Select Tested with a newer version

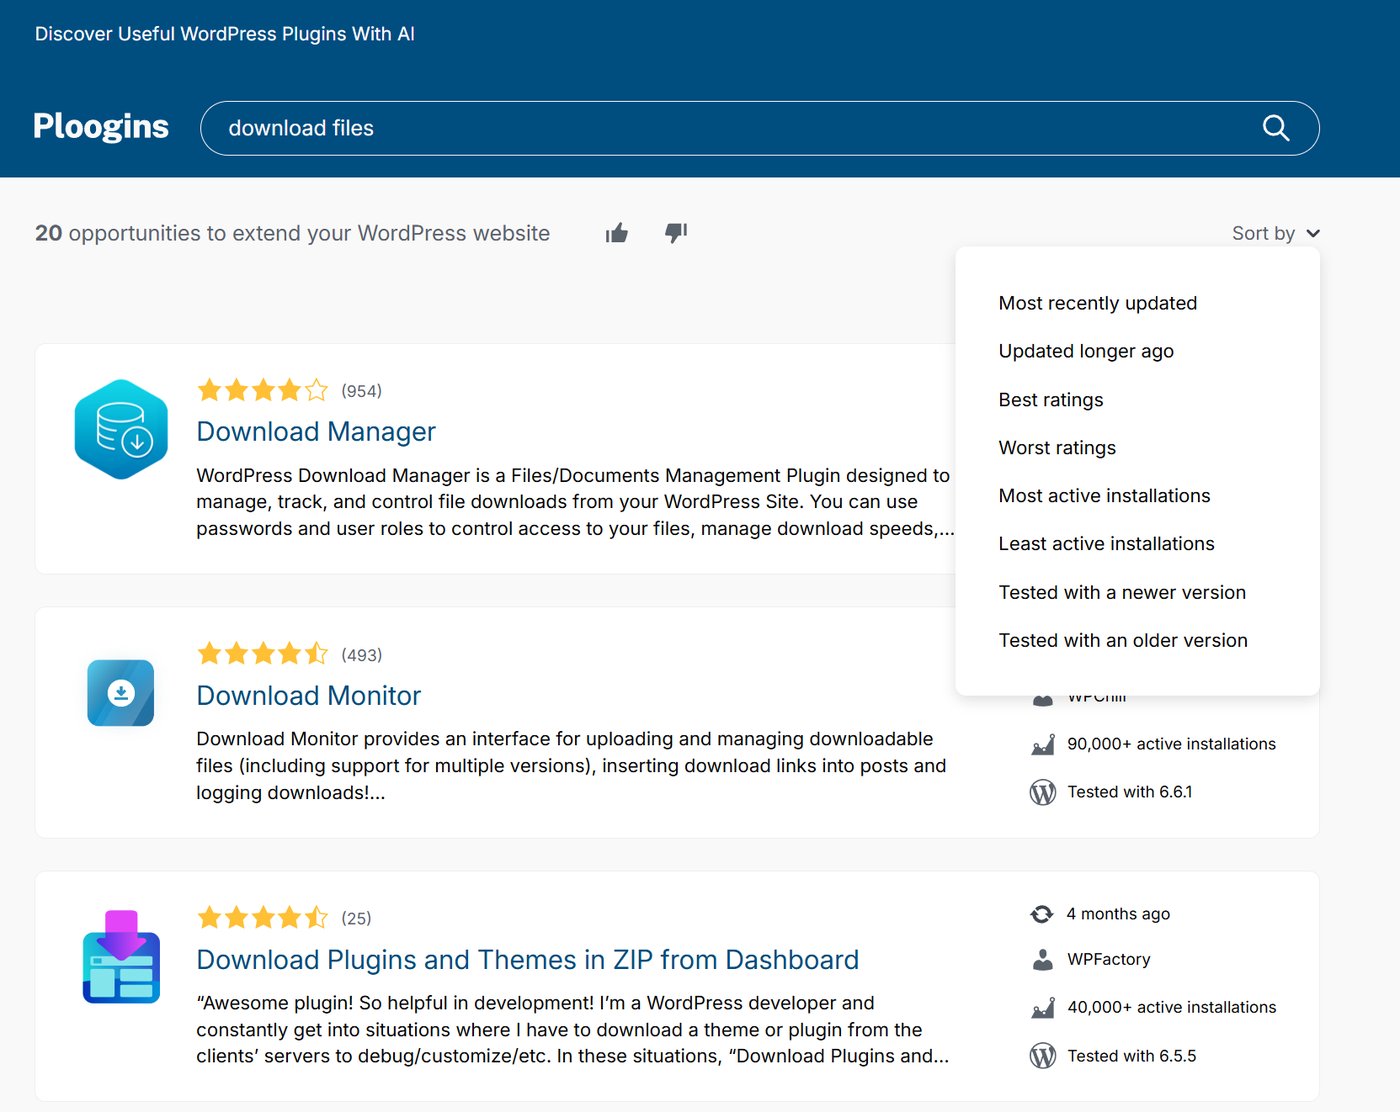(1122, 592)
